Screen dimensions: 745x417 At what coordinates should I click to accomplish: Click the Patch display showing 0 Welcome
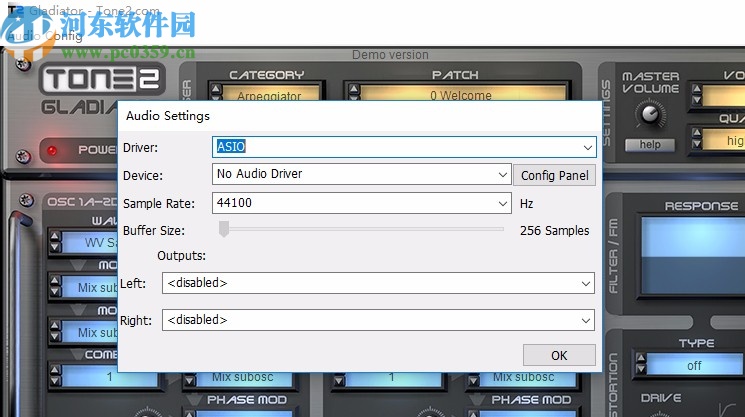[464, 94]
